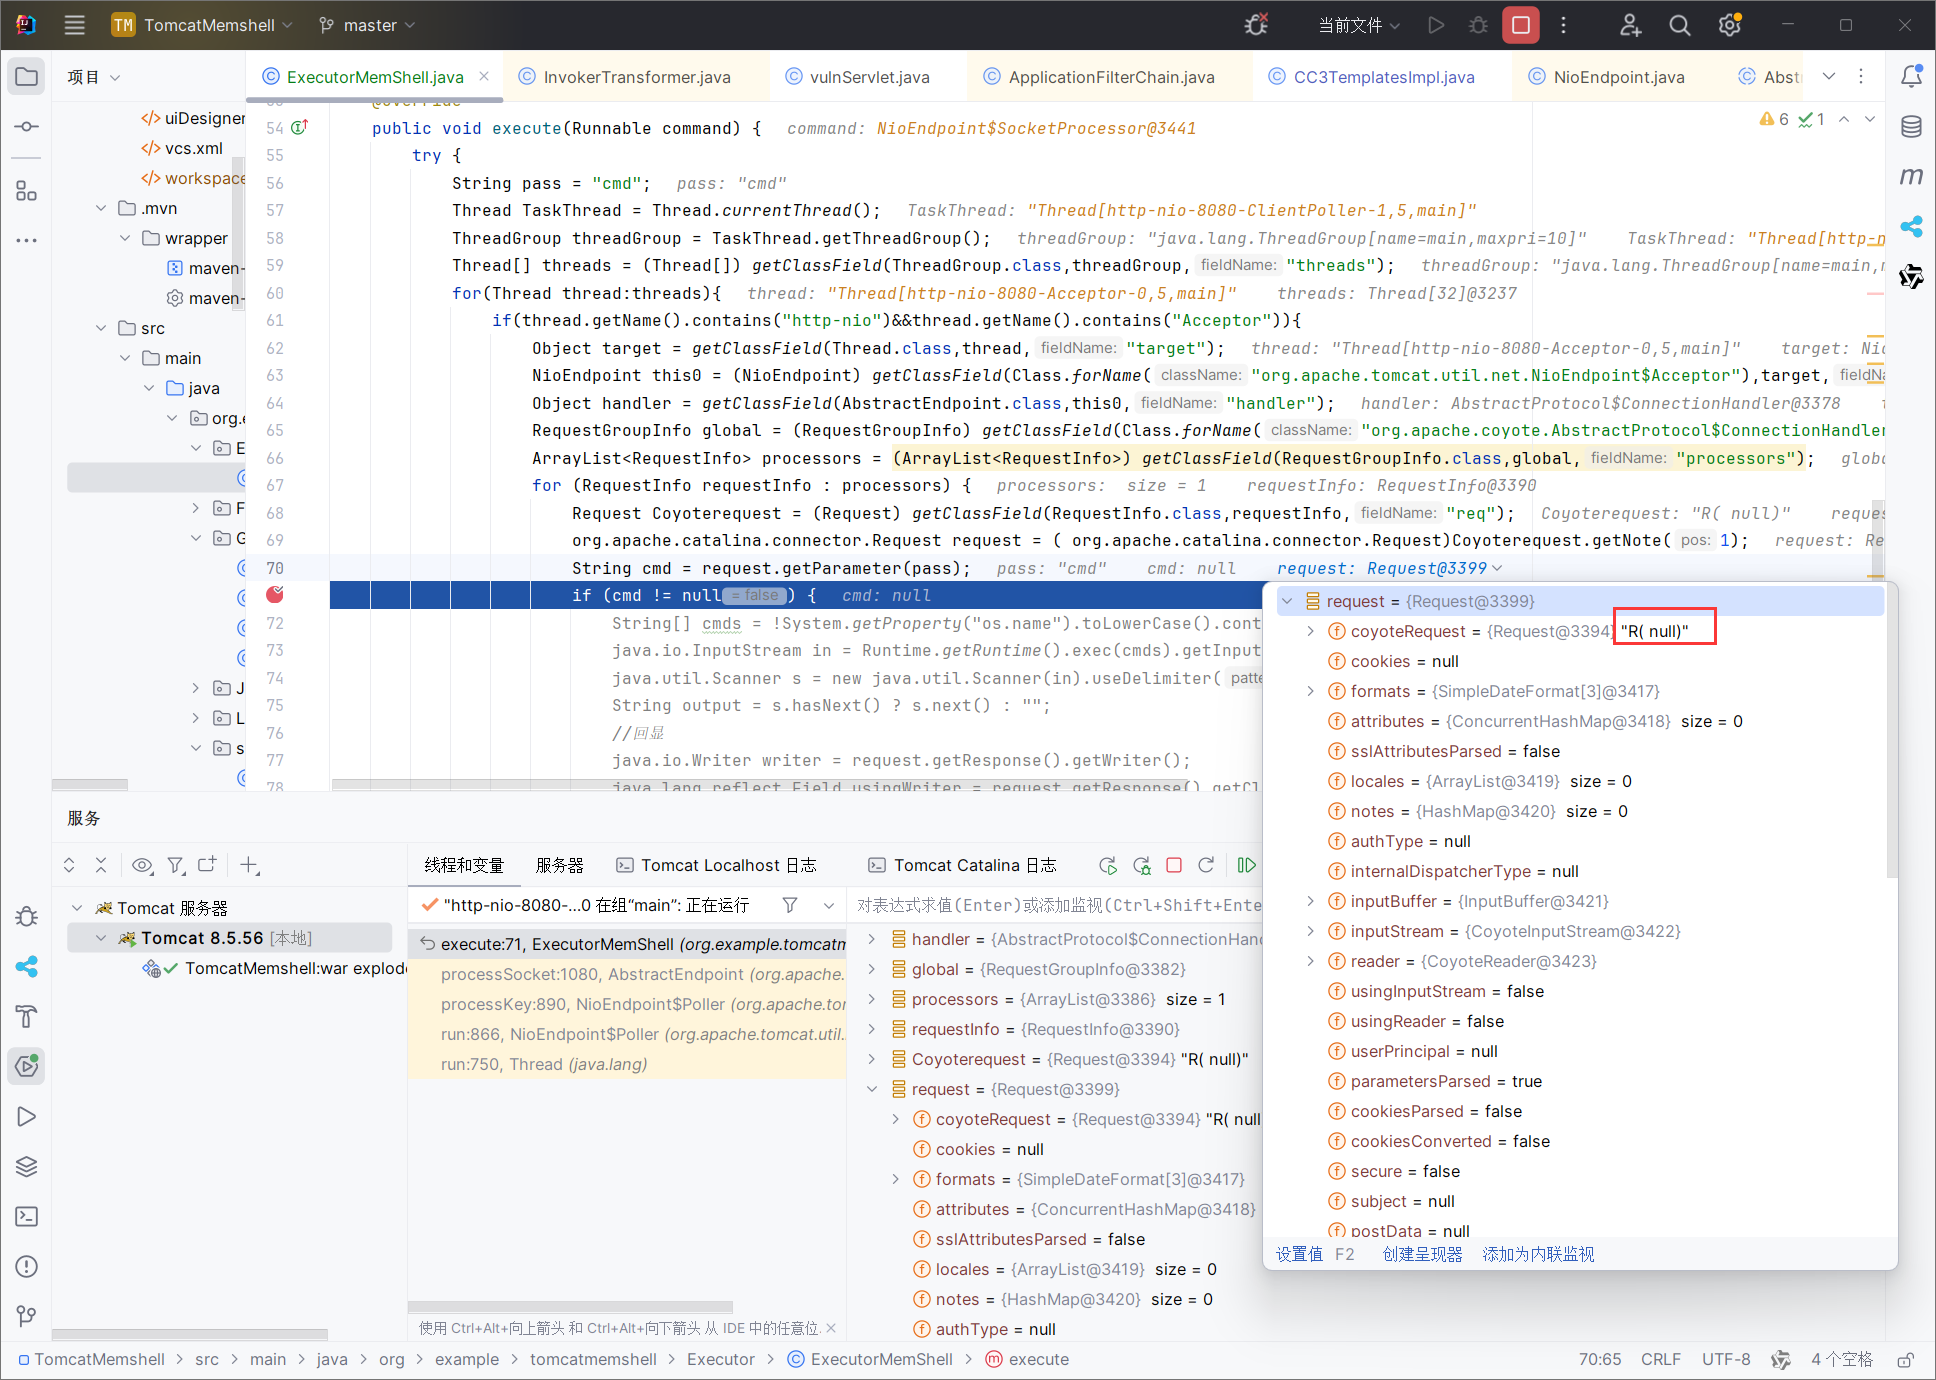Open the more actions vertical dots in the title bar
Screen dimensions: 1936x1380
(x=1564, y=25)
